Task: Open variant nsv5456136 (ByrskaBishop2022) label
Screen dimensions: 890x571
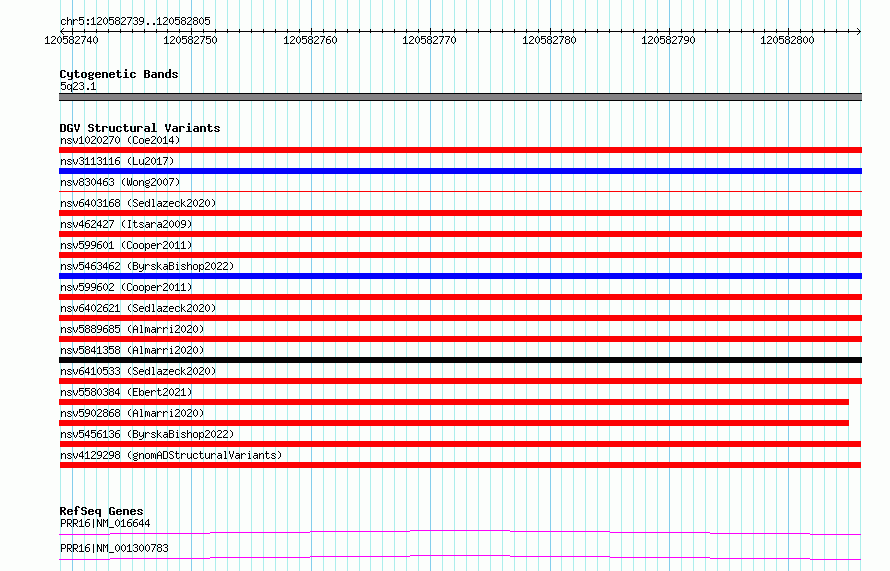Action: point(147,434)
